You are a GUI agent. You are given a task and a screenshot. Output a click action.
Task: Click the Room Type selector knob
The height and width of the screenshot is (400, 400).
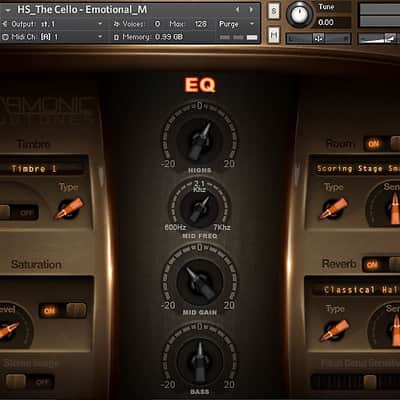click(x=334, y=209)
